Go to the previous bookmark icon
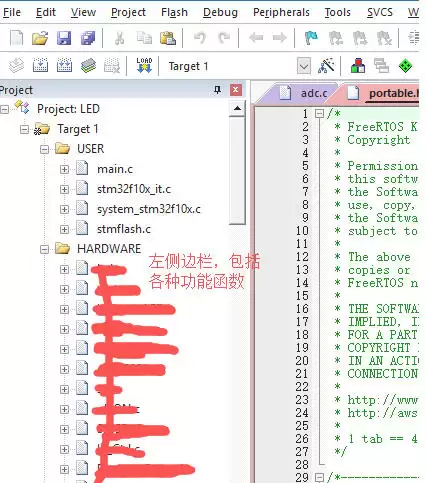 click(336, 38)
